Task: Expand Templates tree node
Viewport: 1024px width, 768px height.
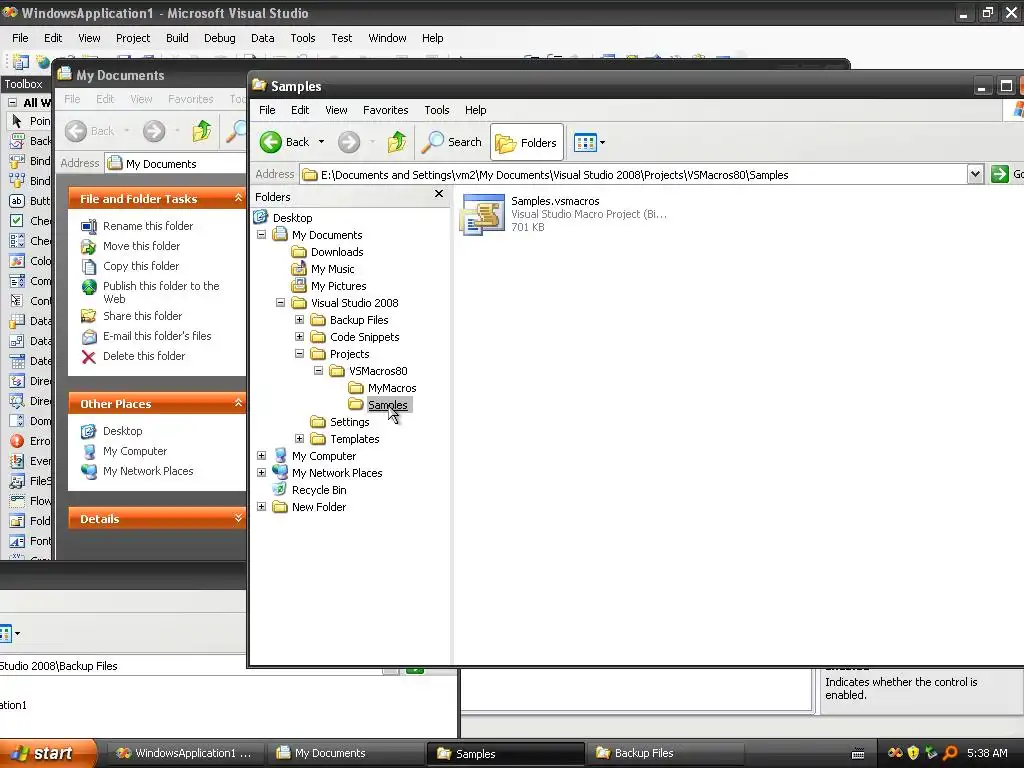Action: (x=299, y=438)
